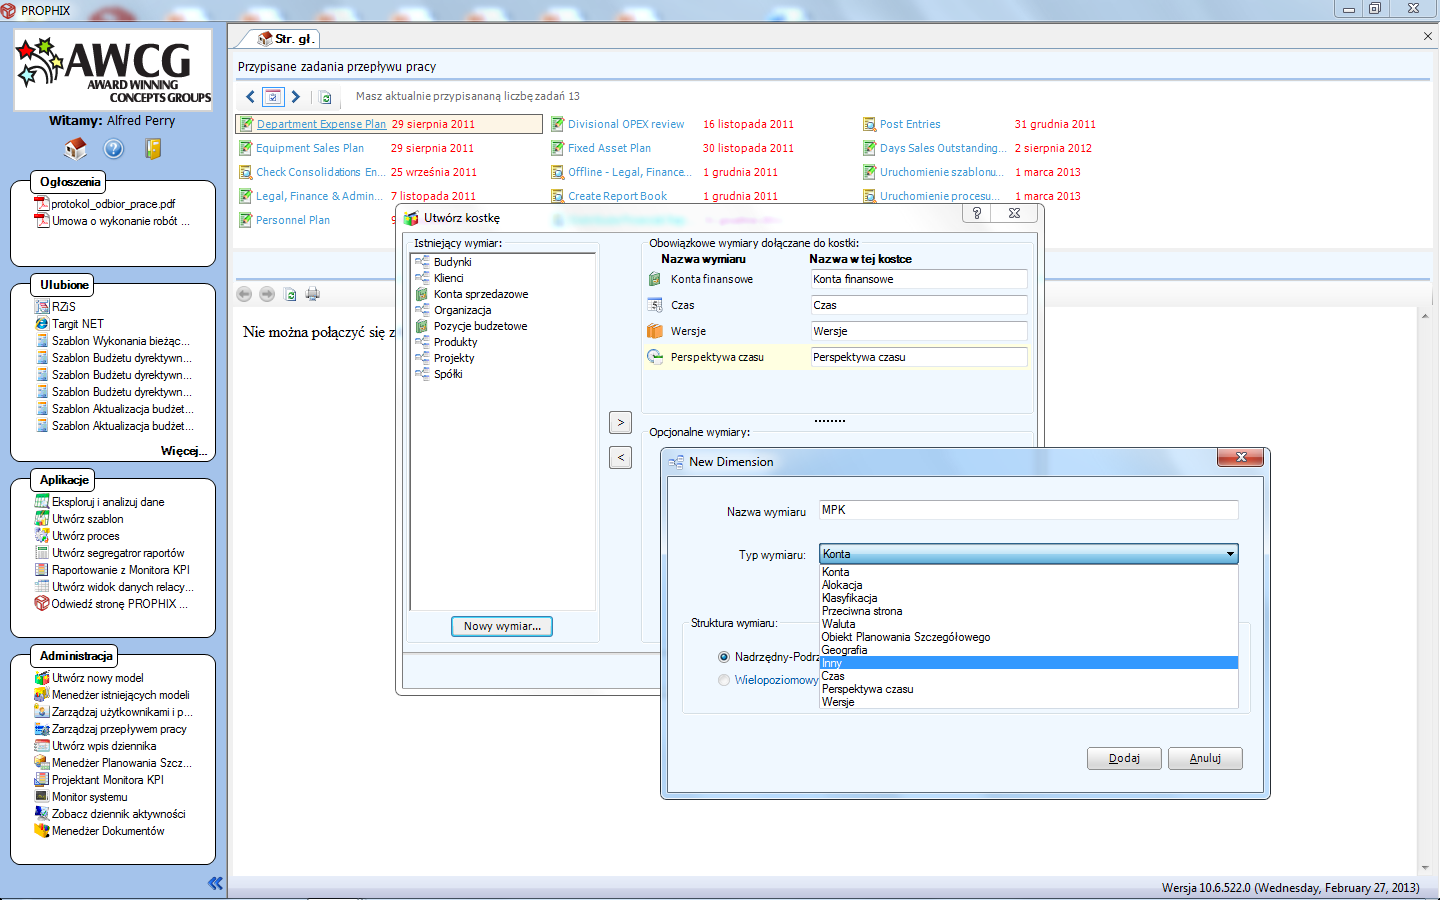Screen dimensions: 1440x900
Task: Select Pozycje budzetowe in the dimensions list
Action: tap(480, 326)
